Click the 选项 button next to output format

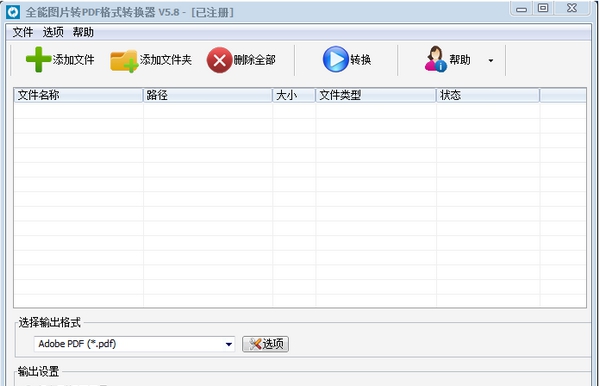coord(266,344)
